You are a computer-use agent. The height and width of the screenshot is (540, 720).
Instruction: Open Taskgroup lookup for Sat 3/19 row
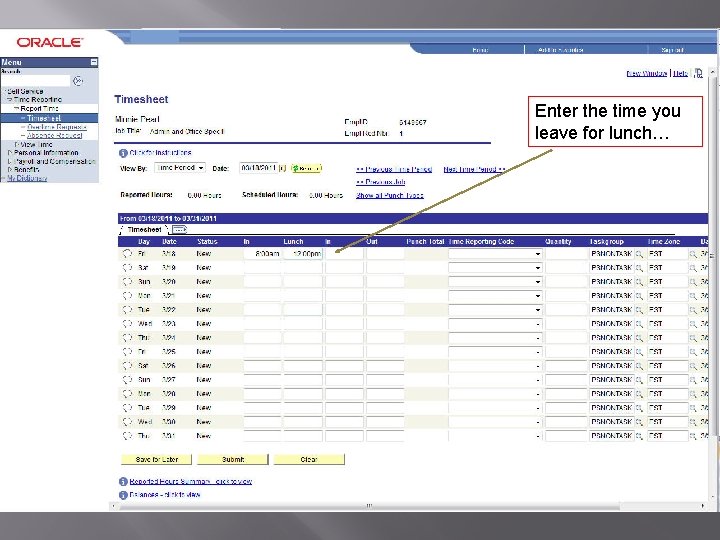[x=639, y=268]
